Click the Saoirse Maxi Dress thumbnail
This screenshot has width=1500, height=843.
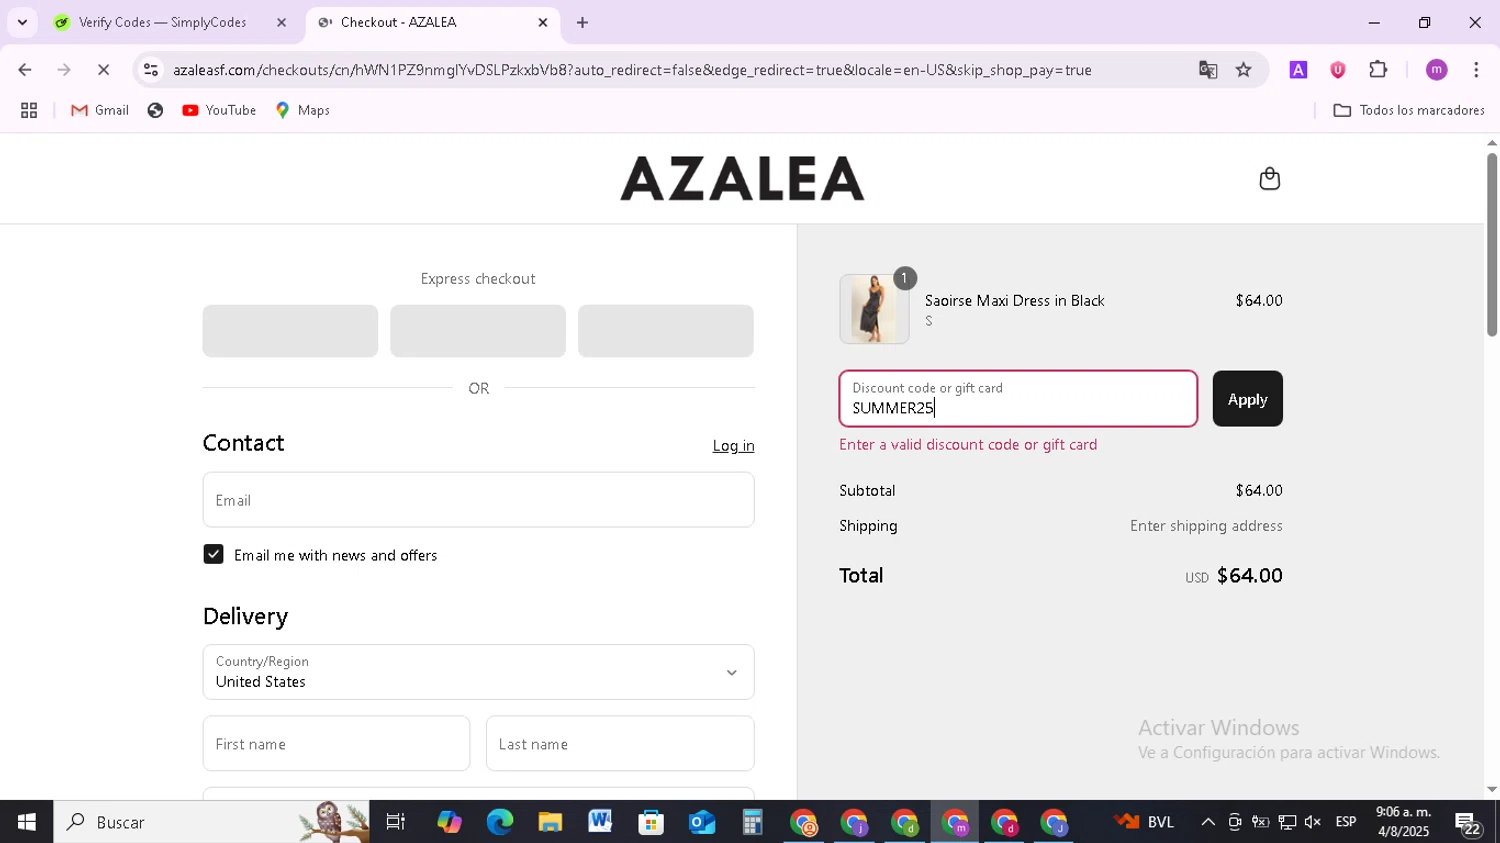pyautogui.click(x=874, y=309)
